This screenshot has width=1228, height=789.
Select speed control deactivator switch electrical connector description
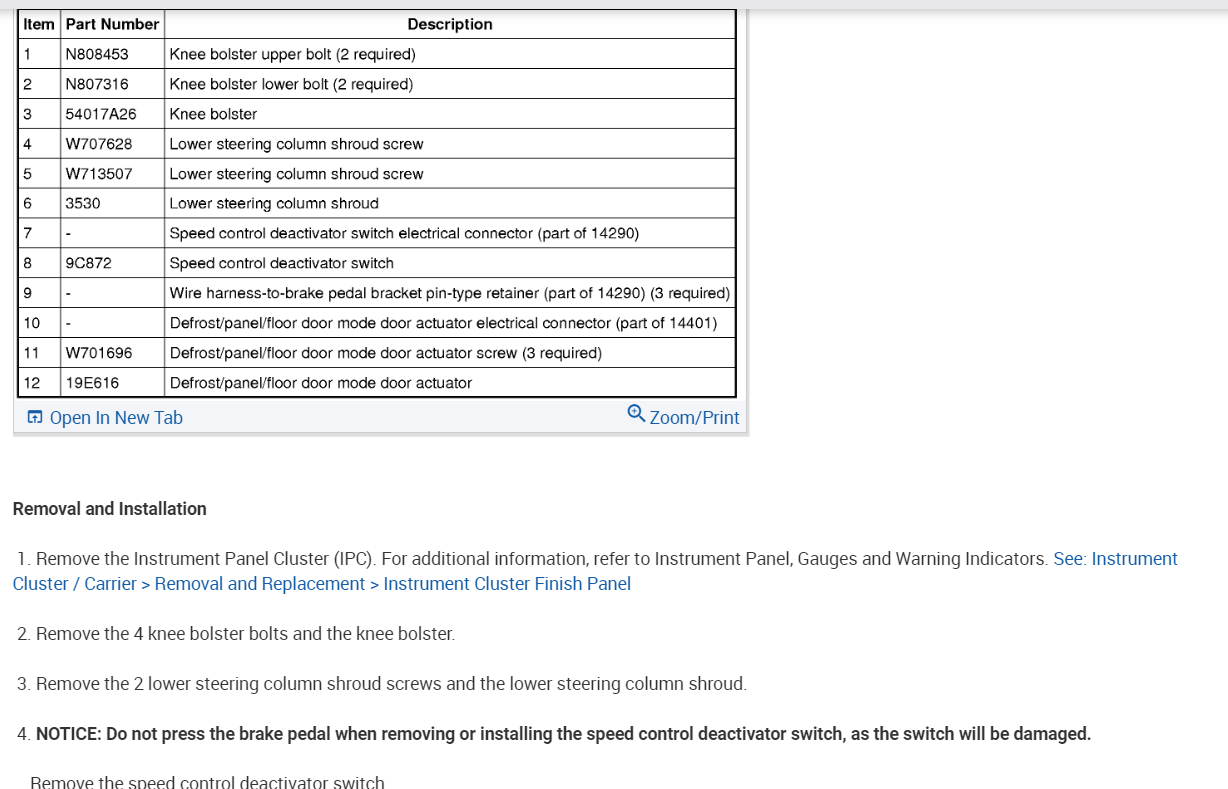(x=404, y=233)
